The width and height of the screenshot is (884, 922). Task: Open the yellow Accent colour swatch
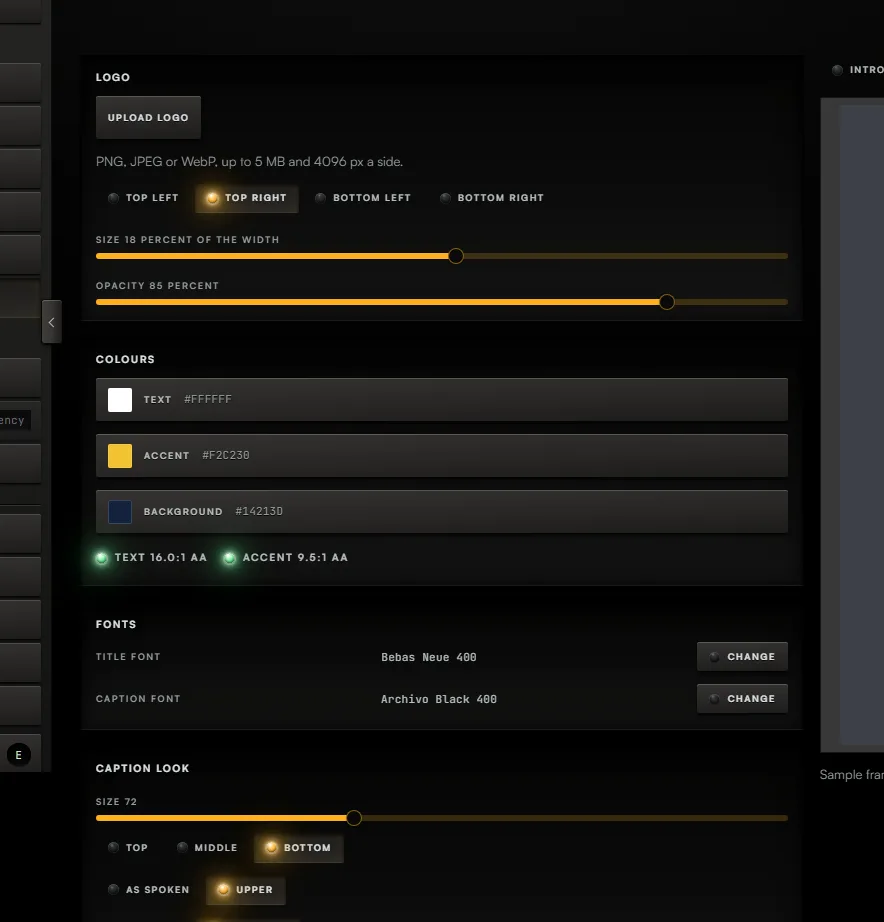(x=120, y=456)
